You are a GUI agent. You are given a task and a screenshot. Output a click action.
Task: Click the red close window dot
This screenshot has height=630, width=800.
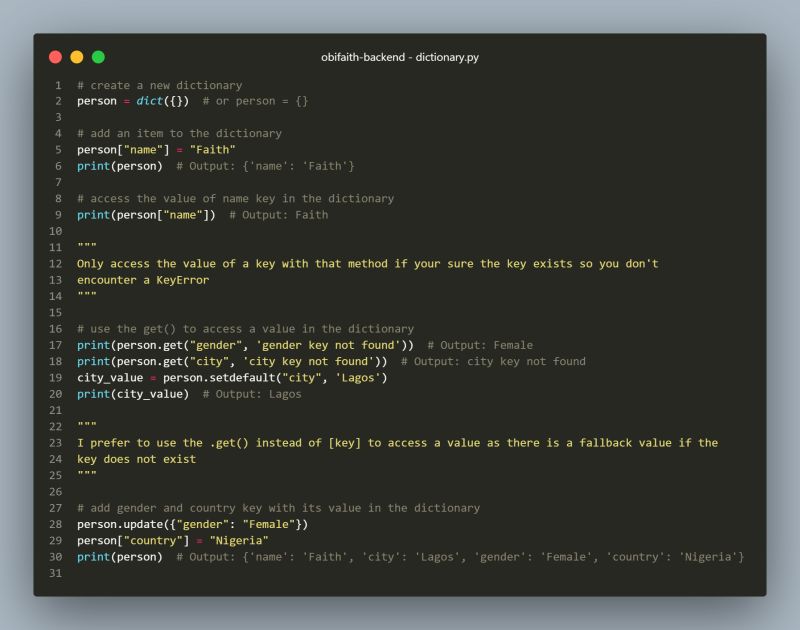(x=56, y=57)
